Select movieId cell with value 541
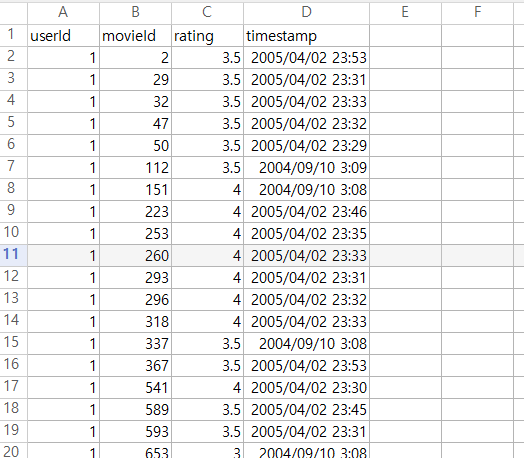The image size is (524, 458). [x=135, y=388]
